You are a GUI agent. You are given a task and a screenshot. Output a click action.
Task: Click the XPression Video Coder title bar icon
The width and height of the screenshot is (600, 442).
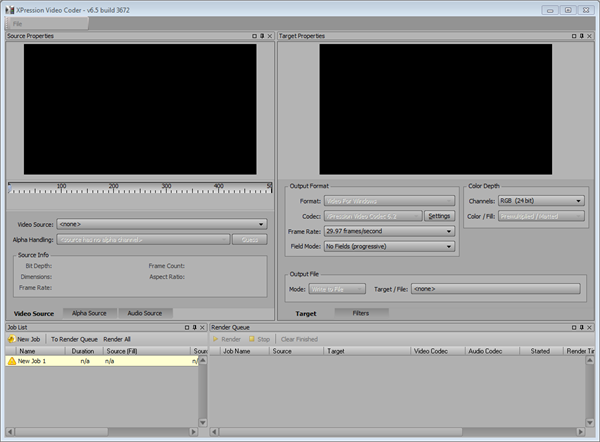[10, 10]
